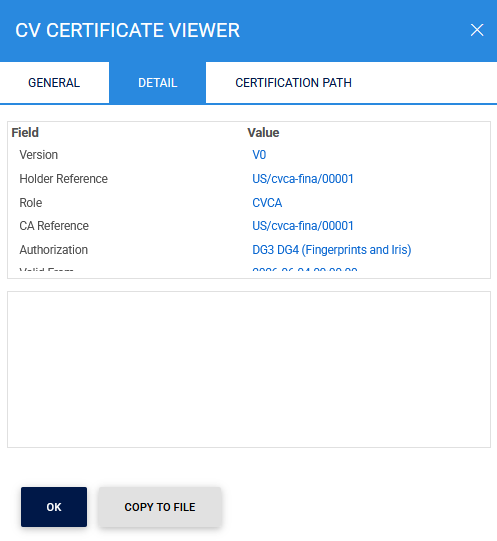
Task: Switch to the General tab
Action: [54, 83]
